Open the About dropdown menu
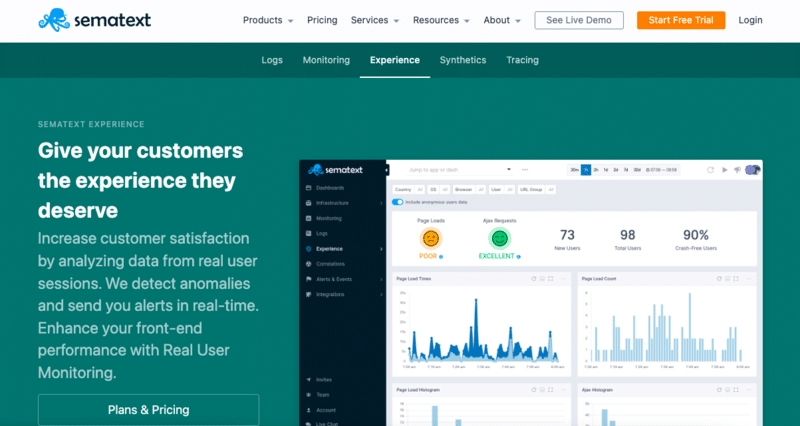Viewport: 800px width, 426px height. pyautogui.click(x=502, y=20)
